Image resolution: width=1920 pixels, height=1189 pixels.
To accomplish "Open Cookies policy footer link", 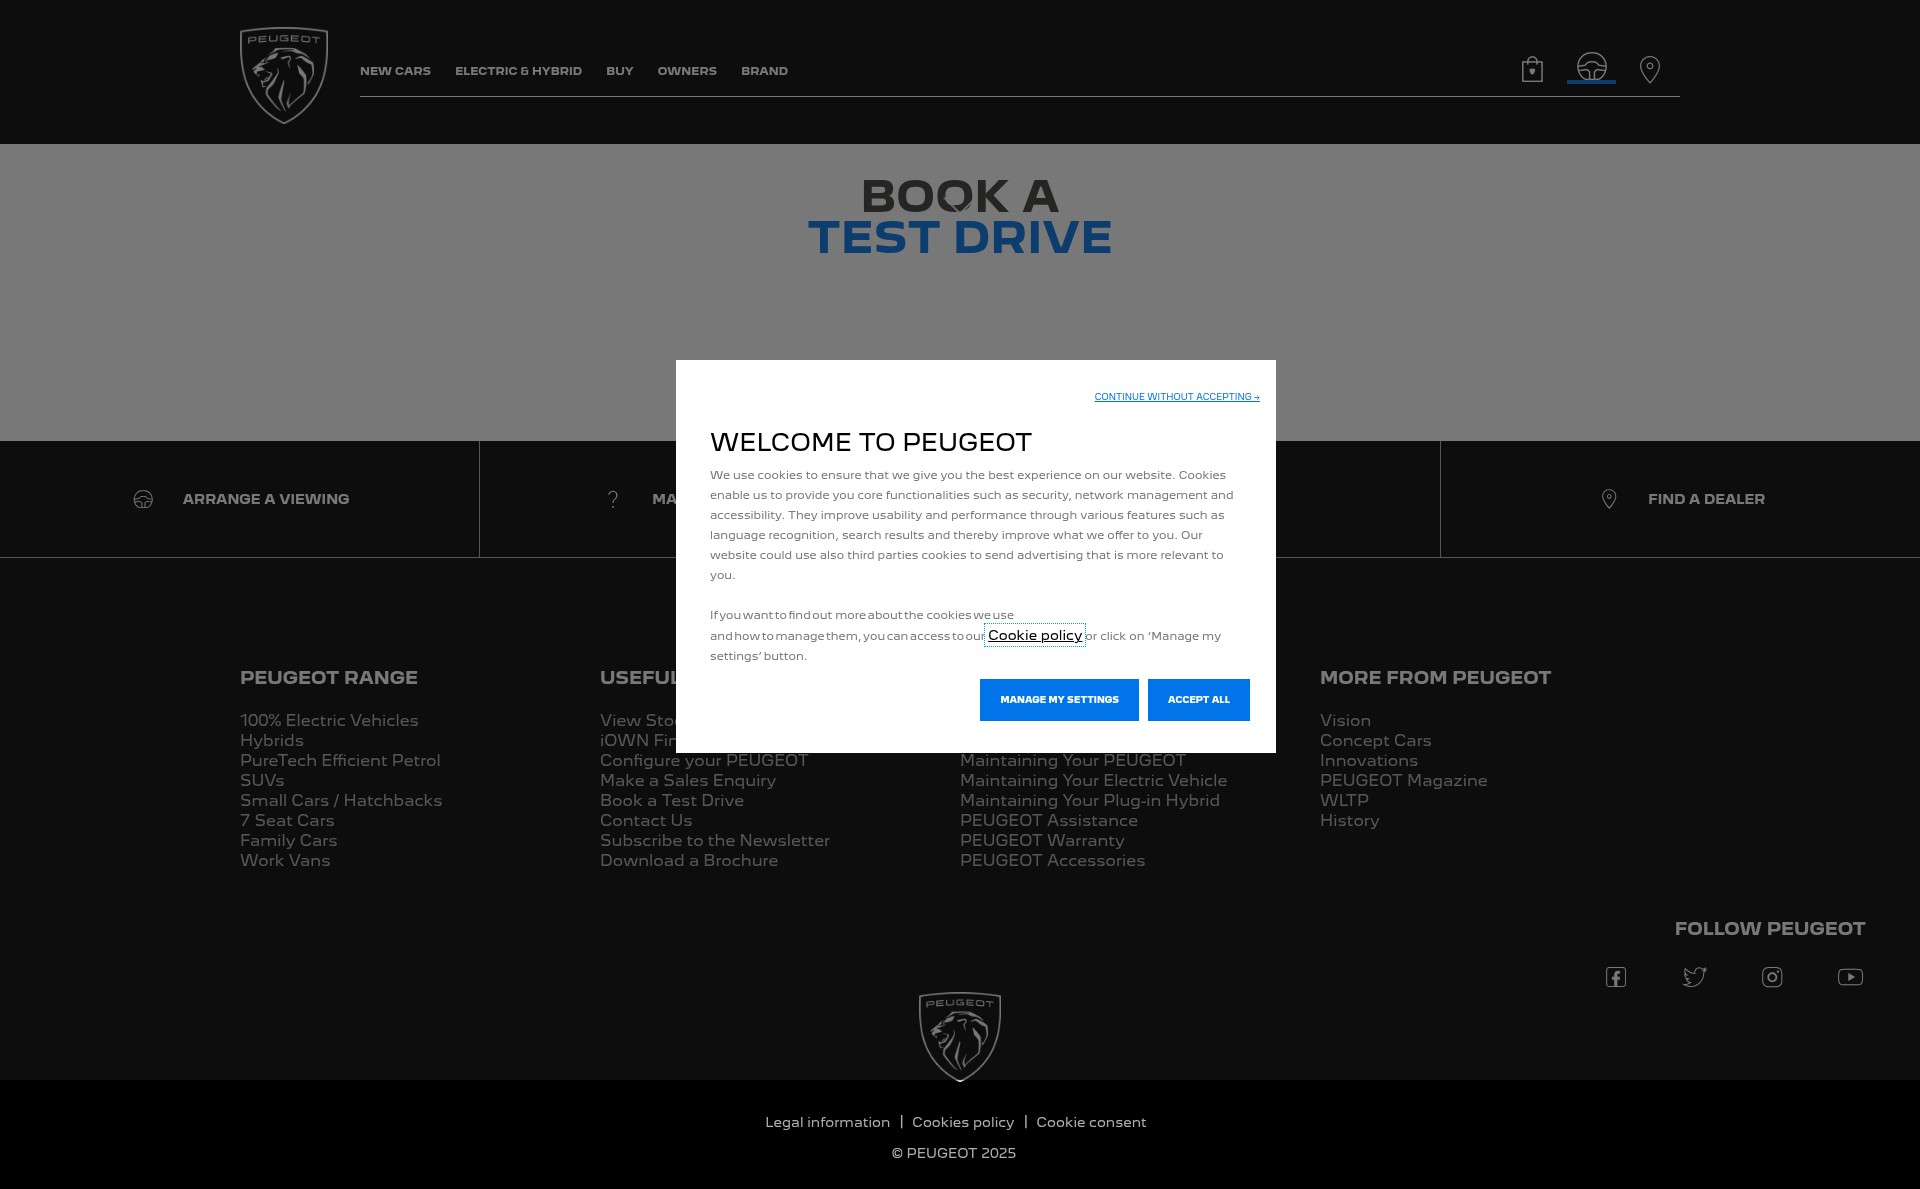I will 963,1122.
